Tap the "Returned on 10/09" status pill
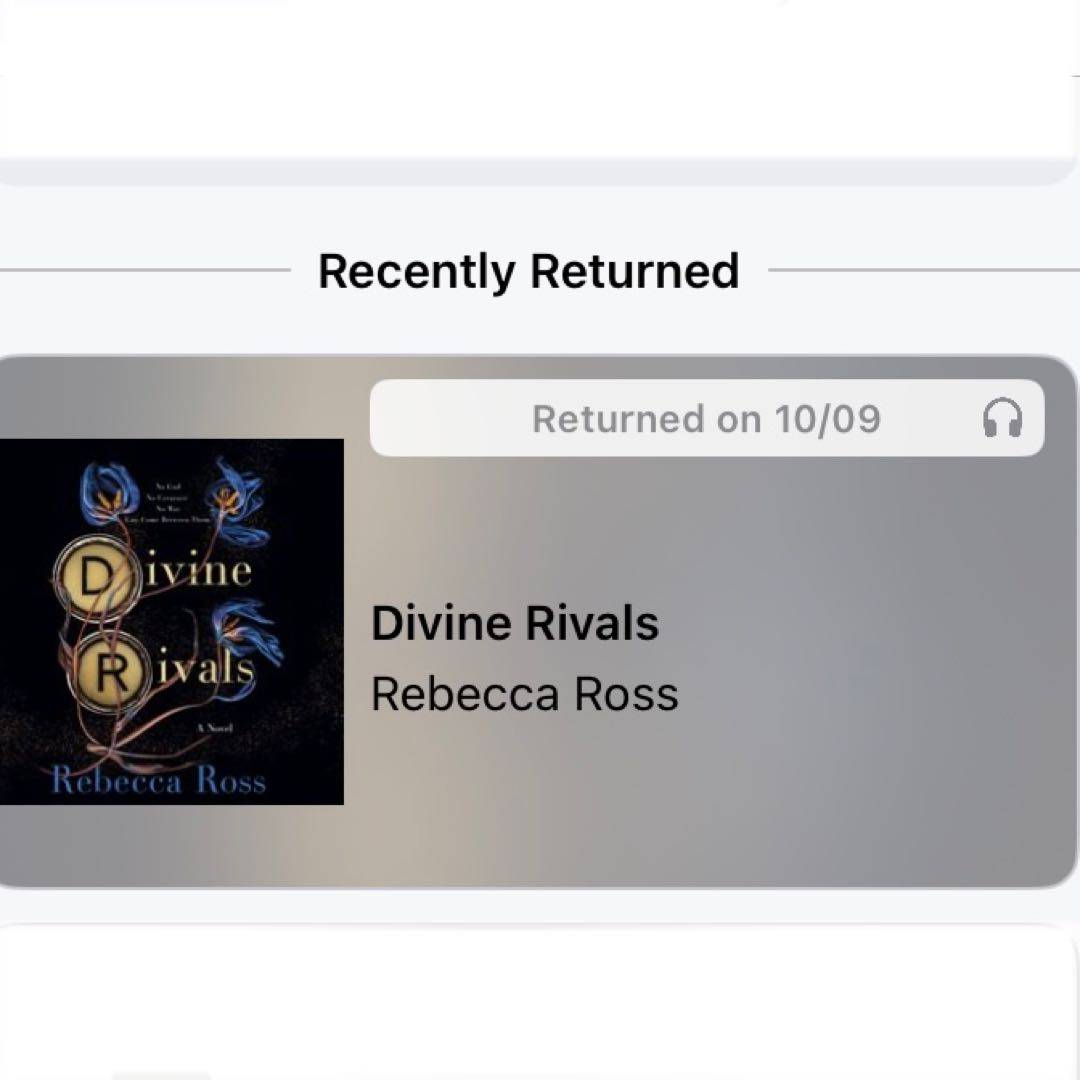This screenshot has height=1080, width=1080. (x=707, y=417)
